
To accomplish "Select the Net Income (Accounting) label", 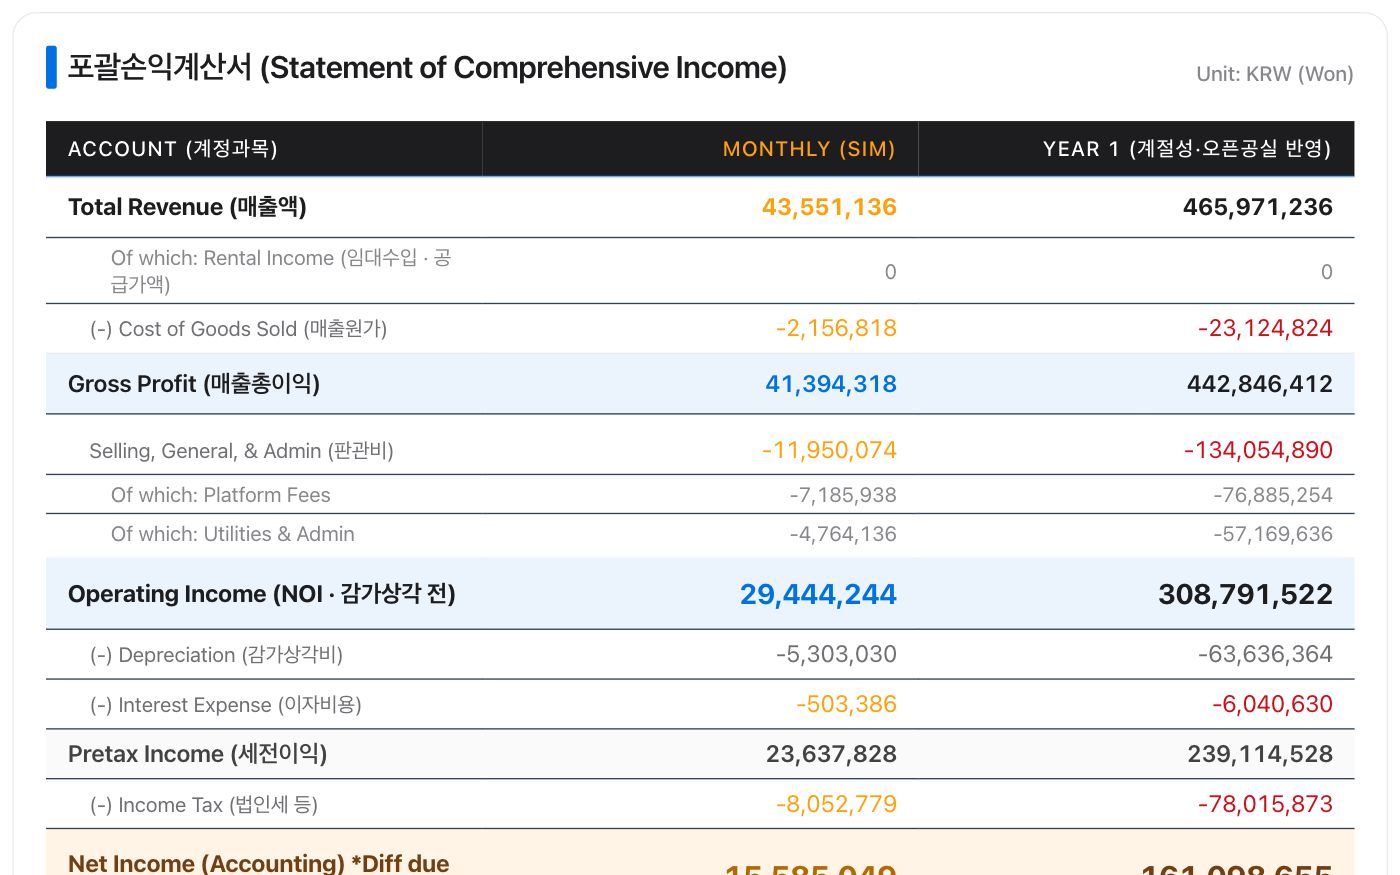I will 258,863.
